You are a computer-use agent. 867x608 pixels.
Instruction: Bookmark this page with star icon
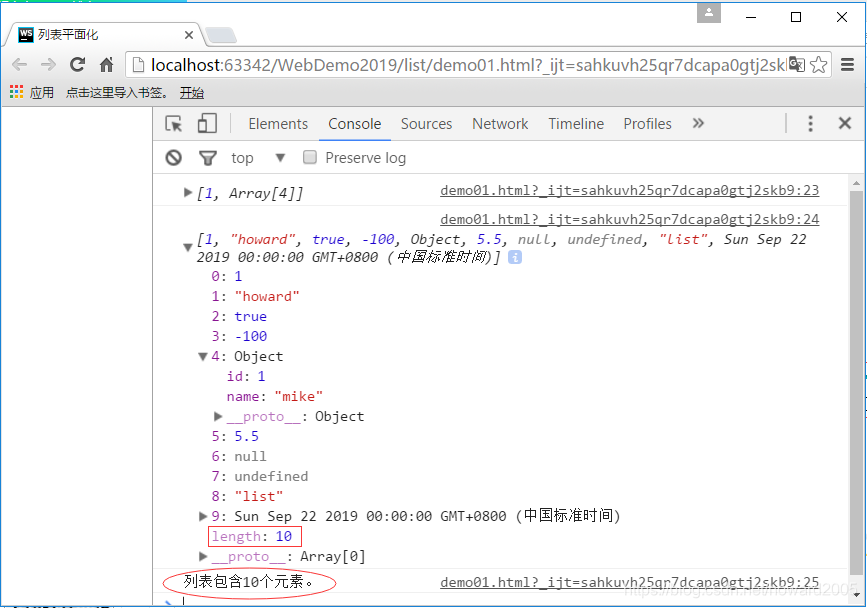point(818,65)
